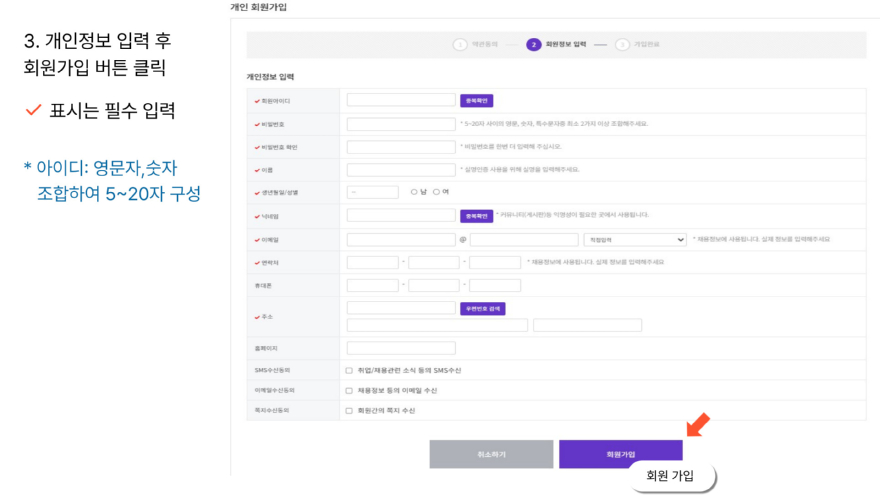This screenshot has width=880, height=495.
Task: Click step 1 약관동의 circle indicator
Action: pyautogui.click(x=460, y=44)
